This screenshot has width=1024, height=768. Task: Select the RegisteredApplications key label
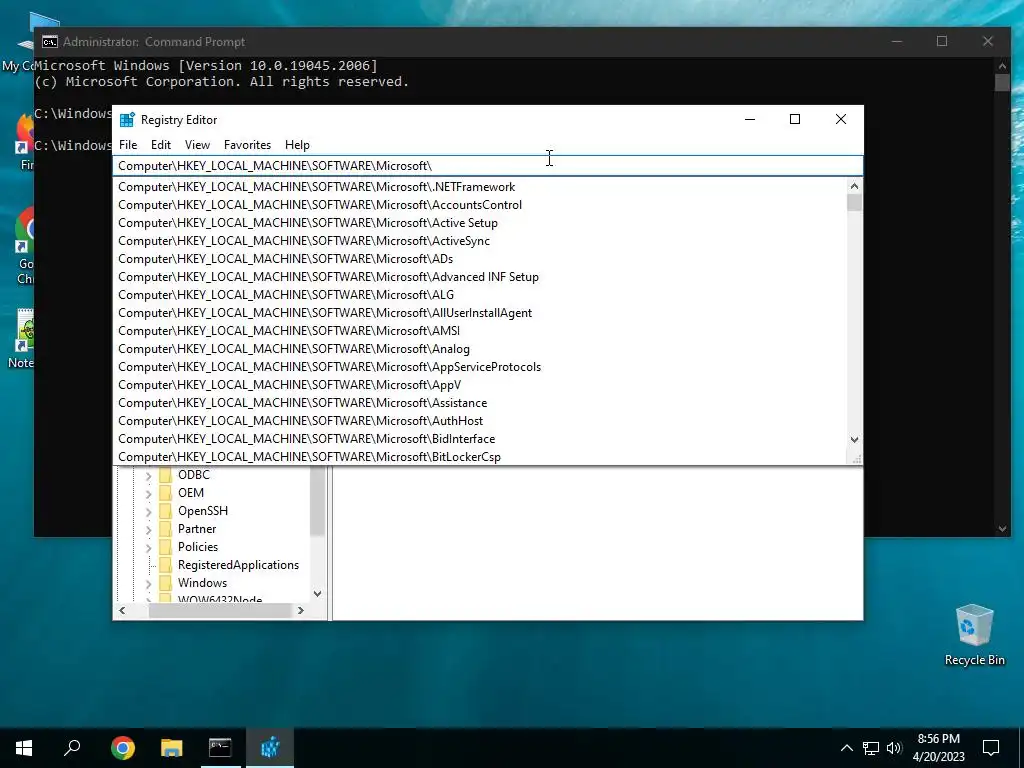click(238, 565)
